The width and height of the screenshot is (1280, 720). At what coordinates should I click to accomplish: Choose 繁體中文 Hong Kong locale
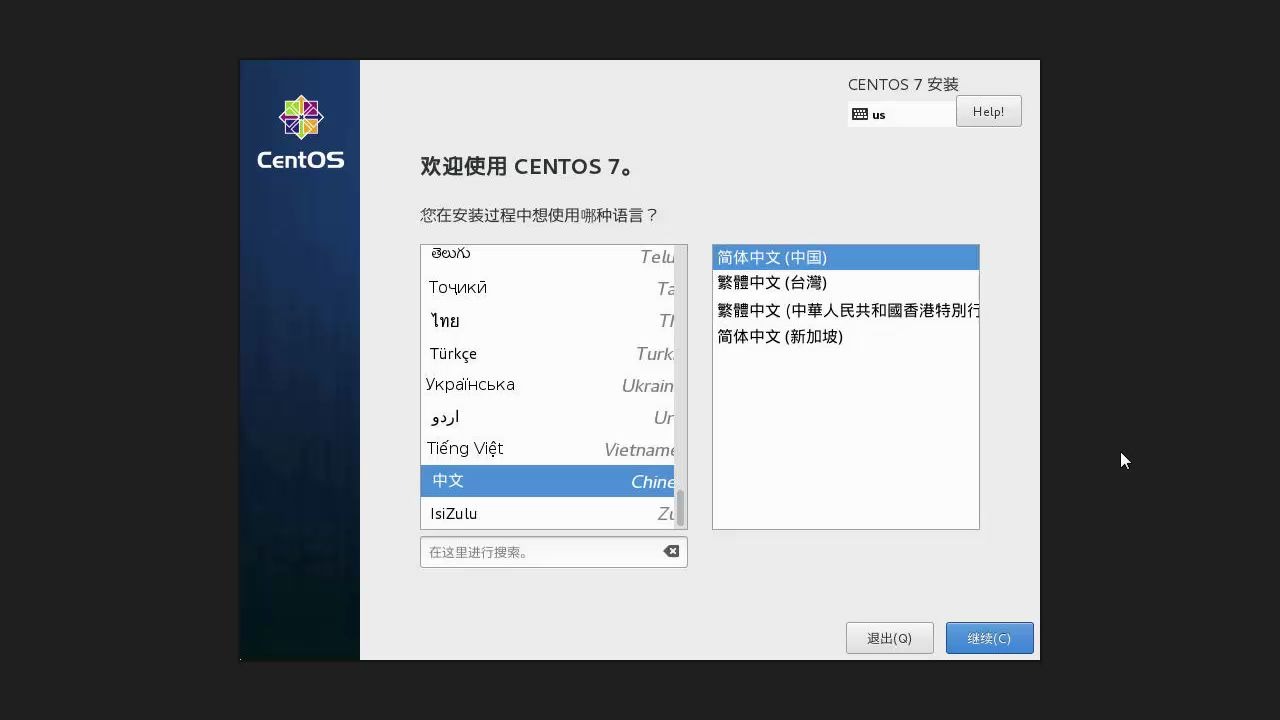click(845, 310)
